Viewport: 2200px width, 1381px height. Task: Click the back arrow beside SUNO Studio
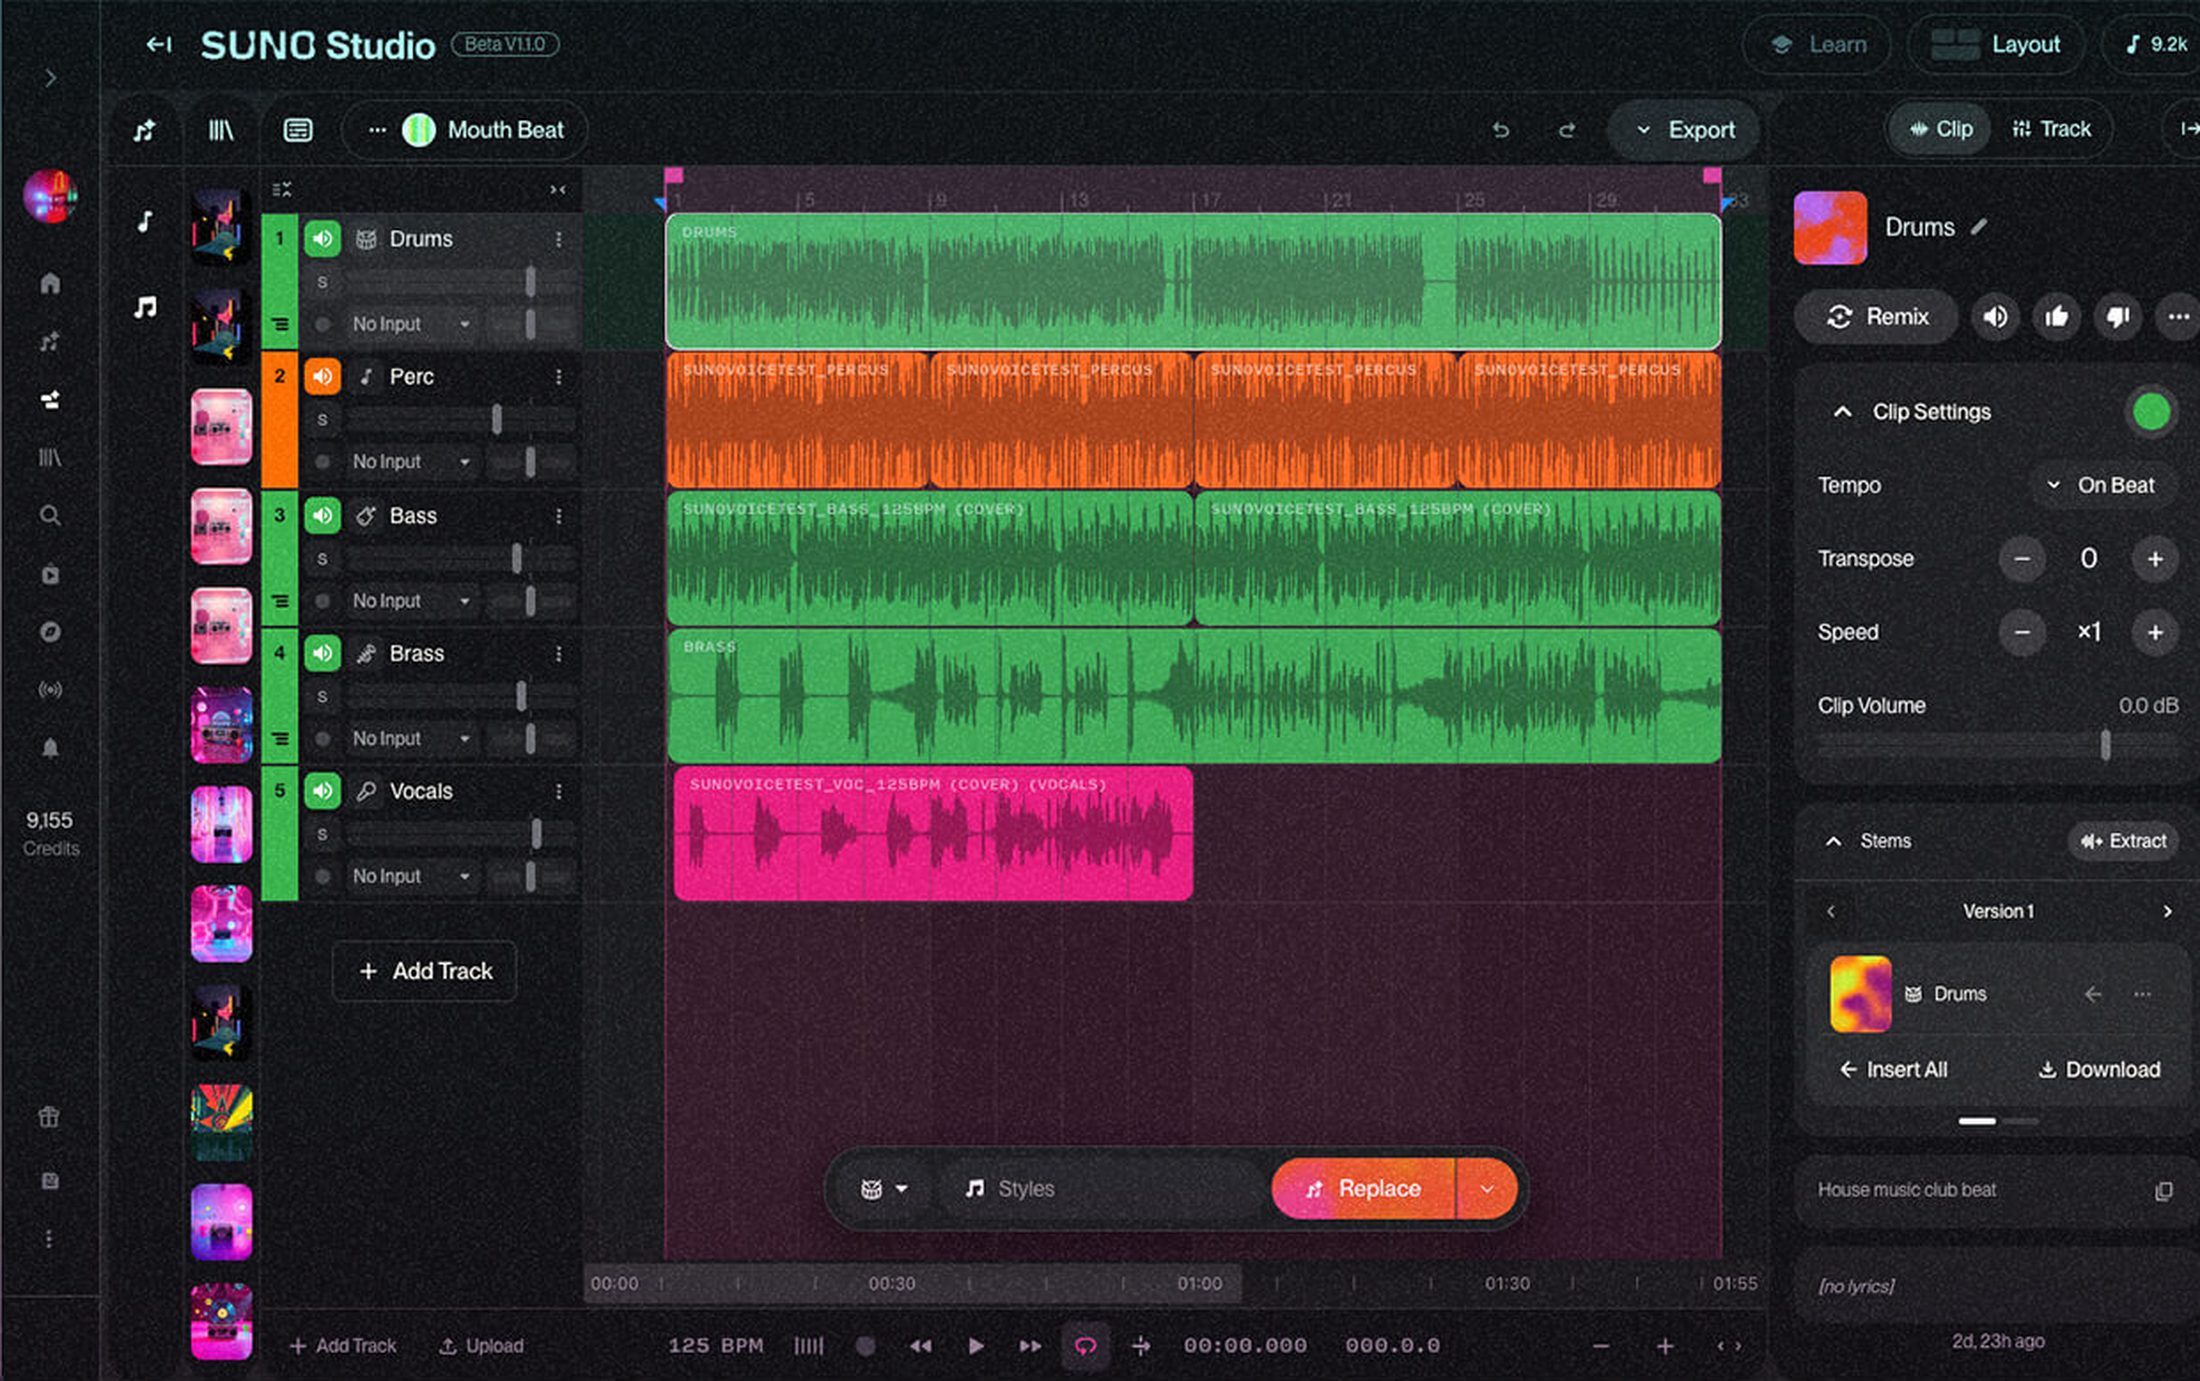[158, 45]
